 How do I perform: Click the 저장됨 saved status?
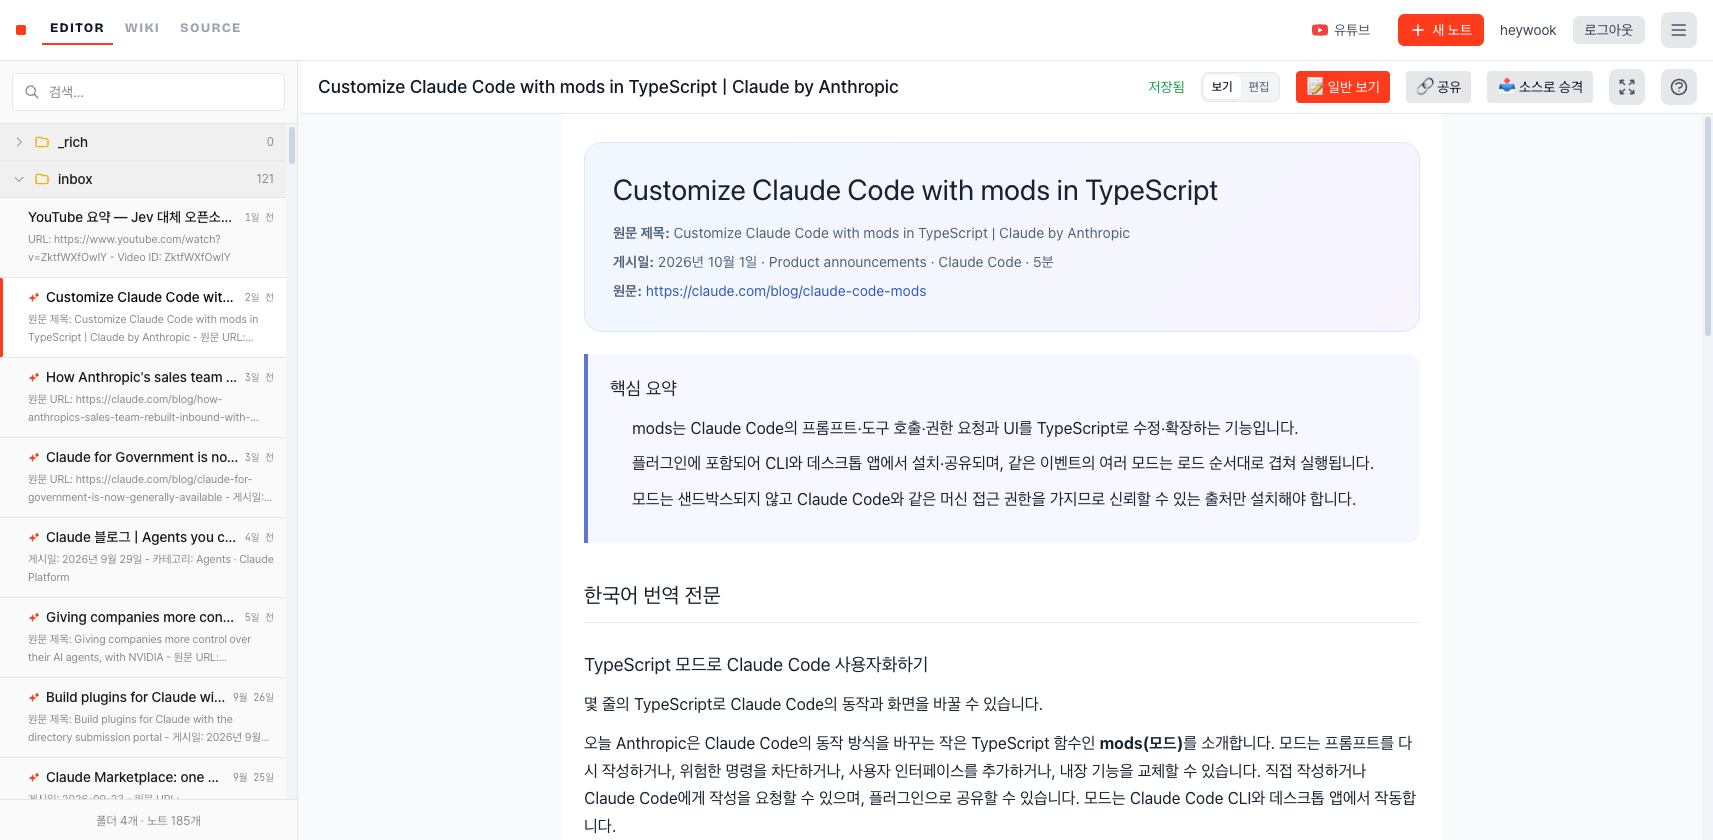pyautogui.click(x=1166, y=87)
